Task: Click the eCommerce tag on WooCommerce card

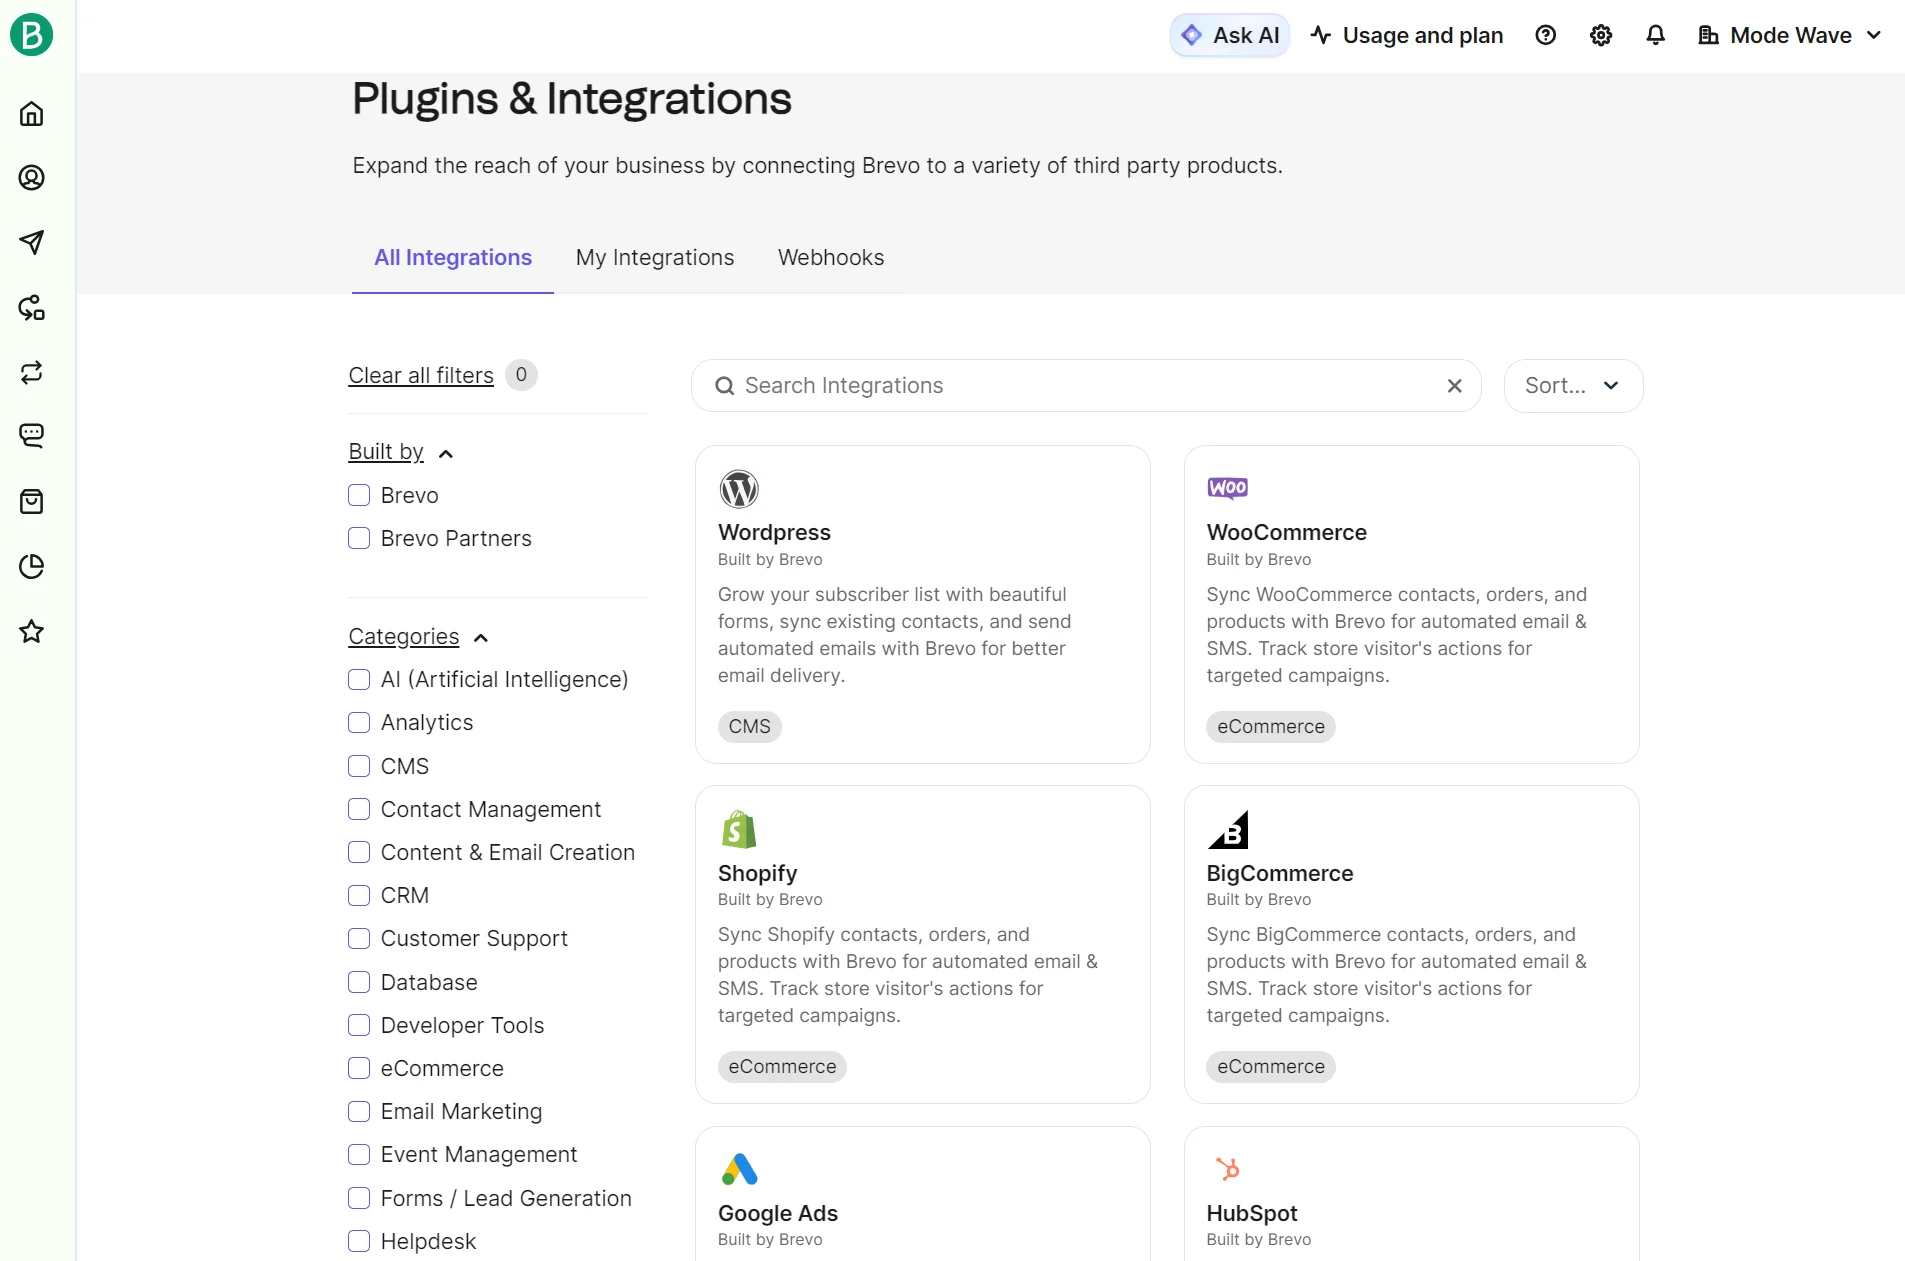Action: [1271, 727]
